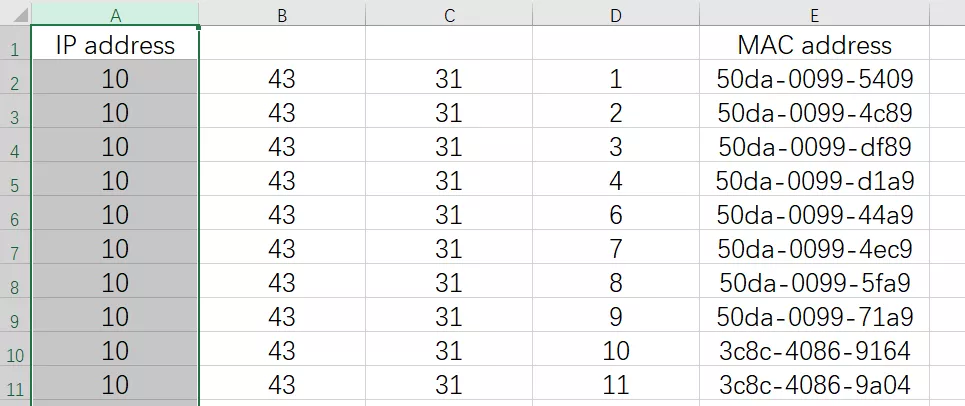Click cell containing 50da-0099-d1a9
The width and height of the screenshot is (965, 406).
[x=815, y=181]
